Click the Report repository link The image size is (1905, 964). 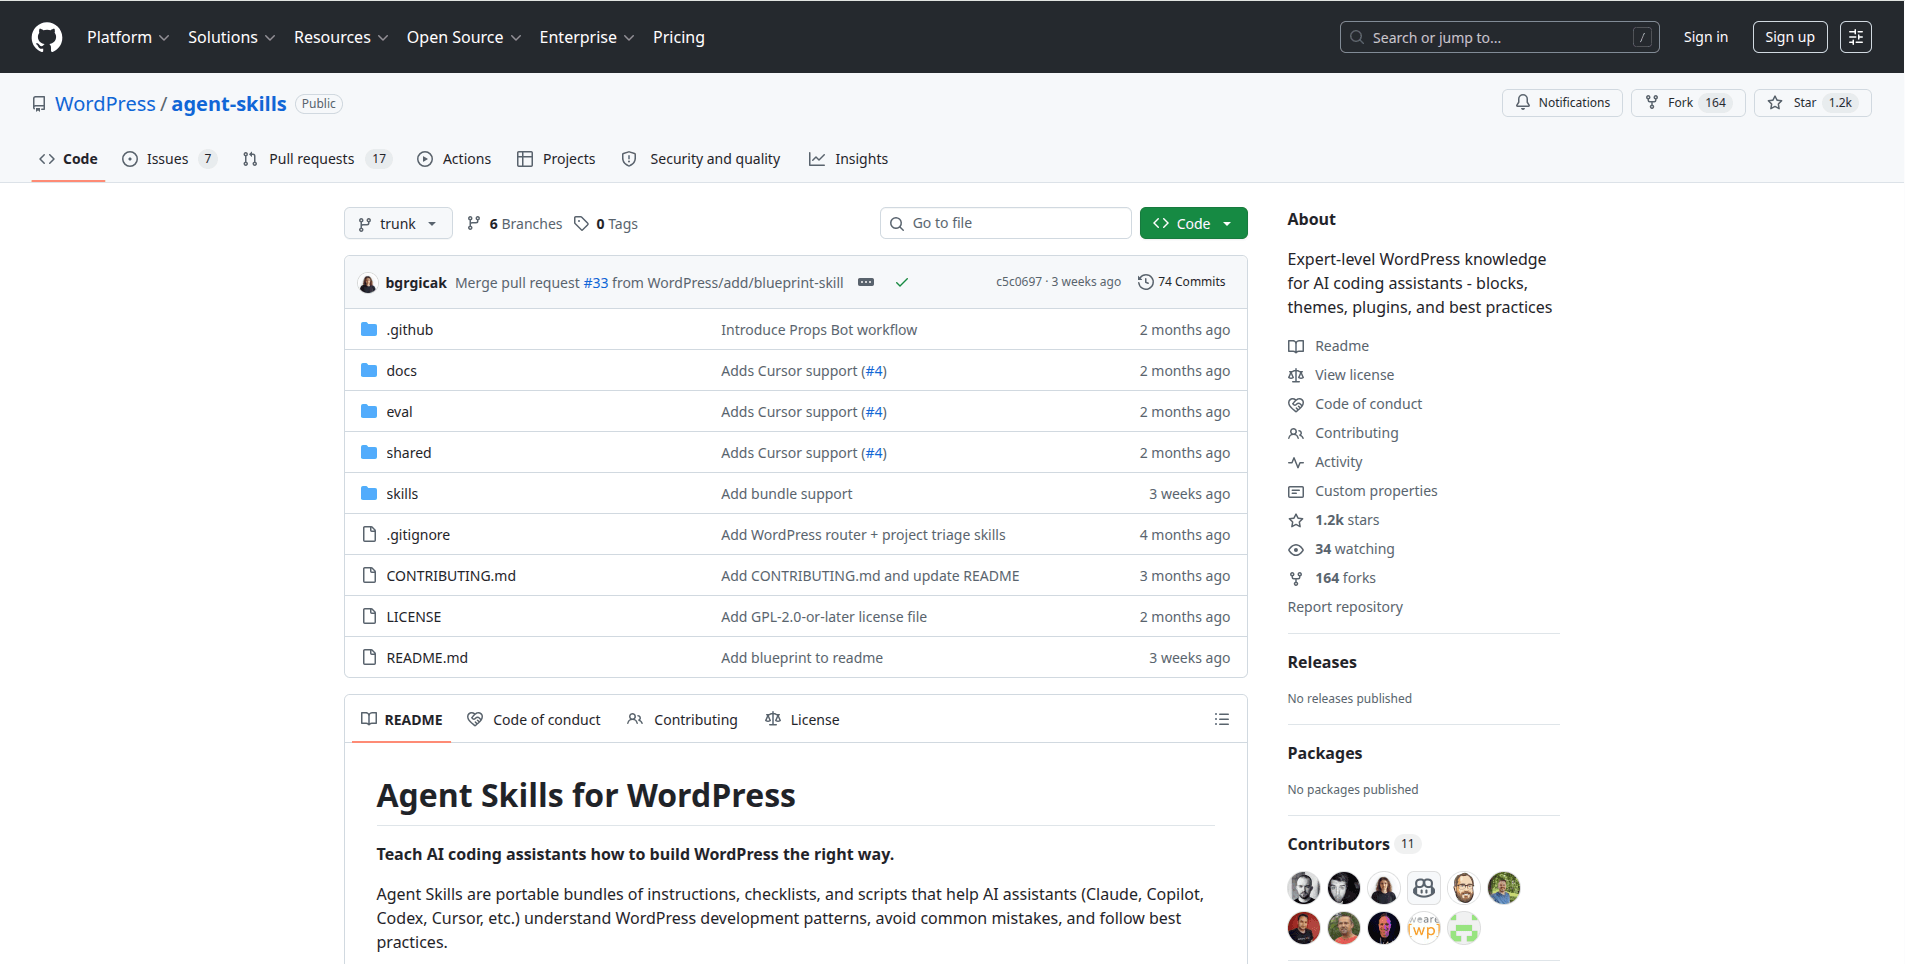point(1344,606)
